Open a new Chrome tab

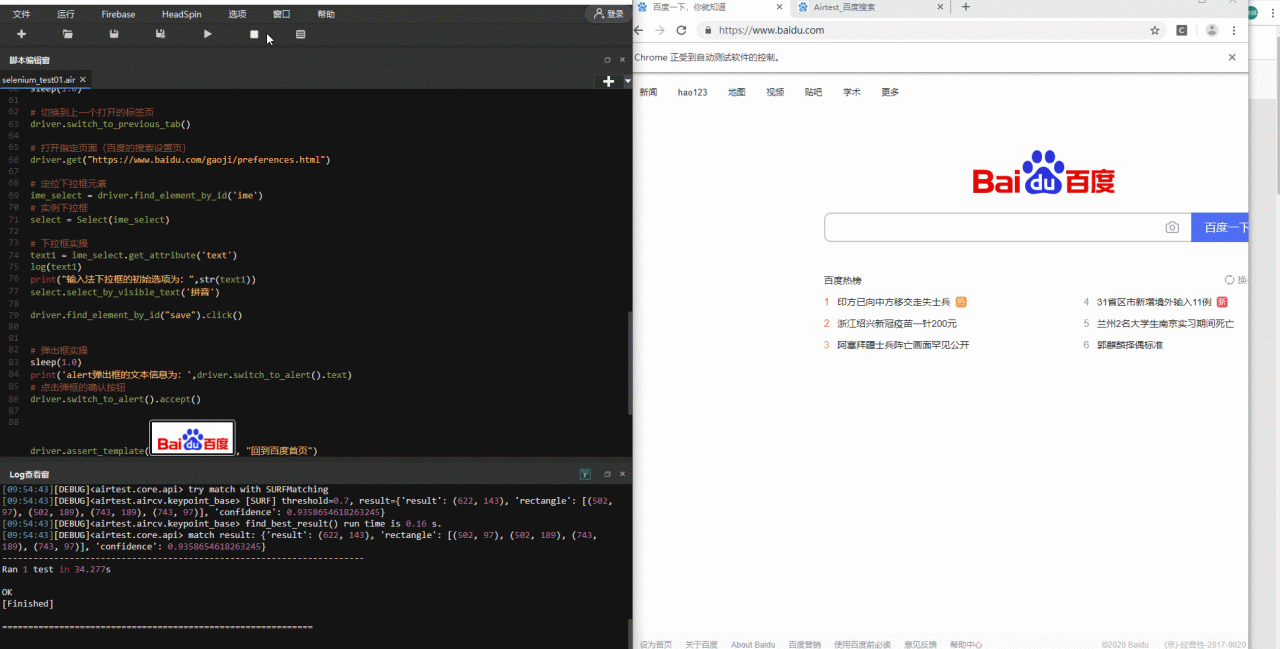pyautogui.click(x=965, y=7)
